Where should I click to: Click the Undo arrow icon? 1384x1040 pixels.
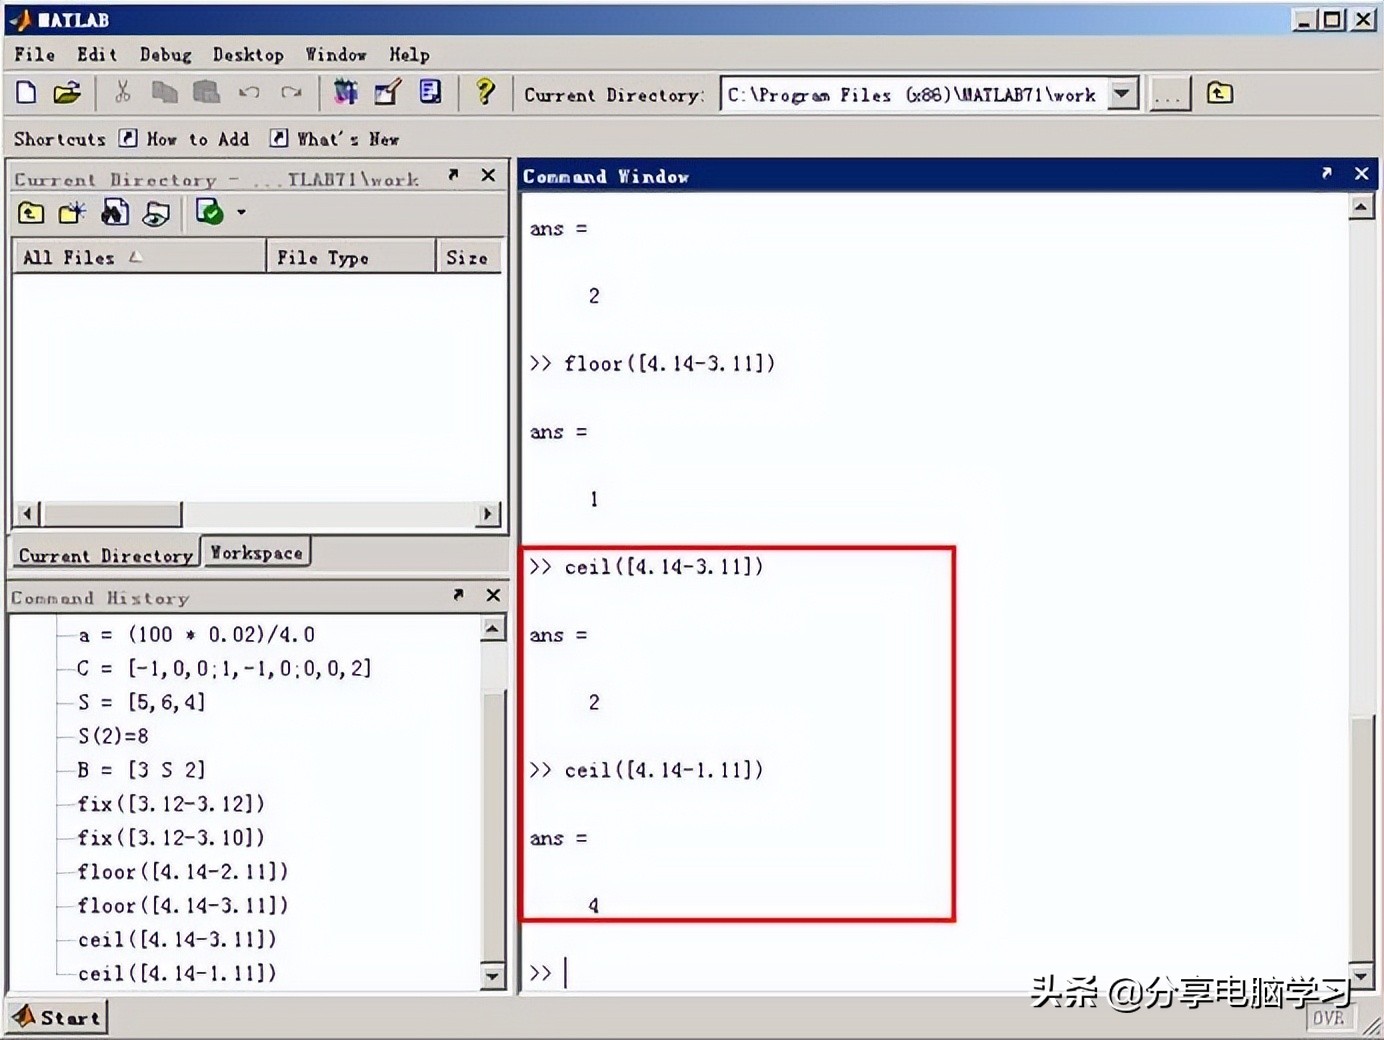(x=249, y=93)
